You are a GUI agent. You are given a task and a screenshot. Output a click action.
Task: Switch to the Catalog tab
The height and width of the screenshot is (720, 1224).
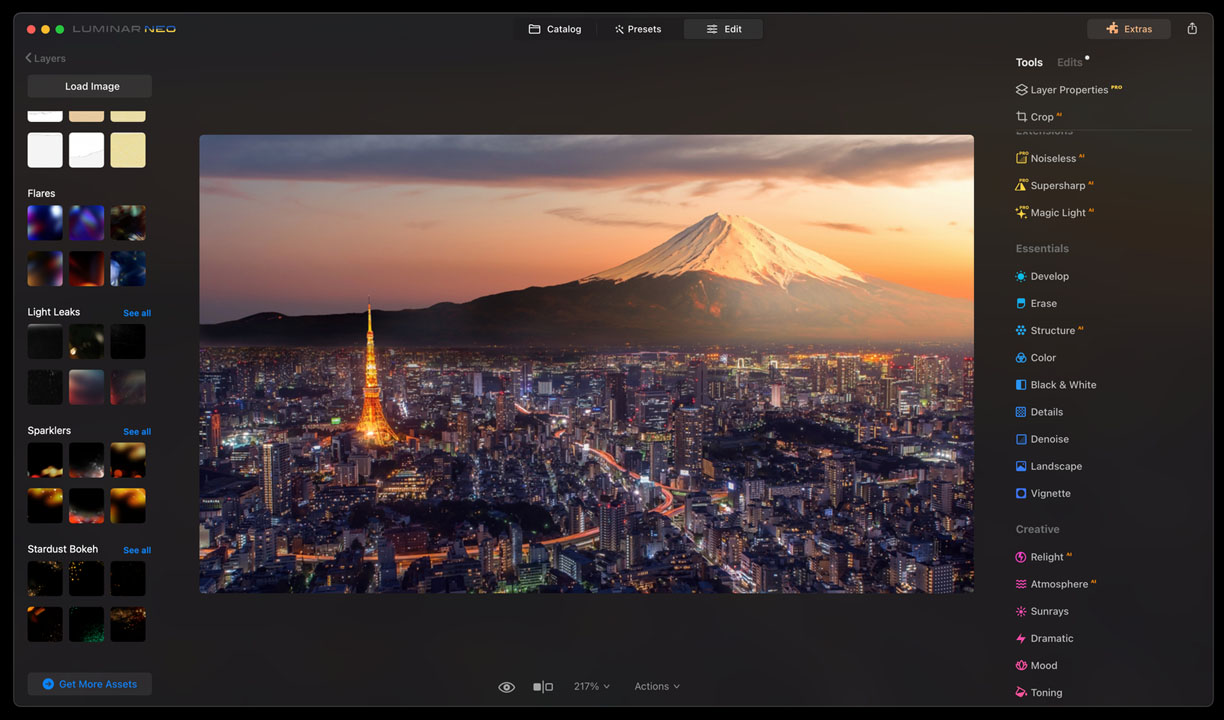click(x=555, y=29)
